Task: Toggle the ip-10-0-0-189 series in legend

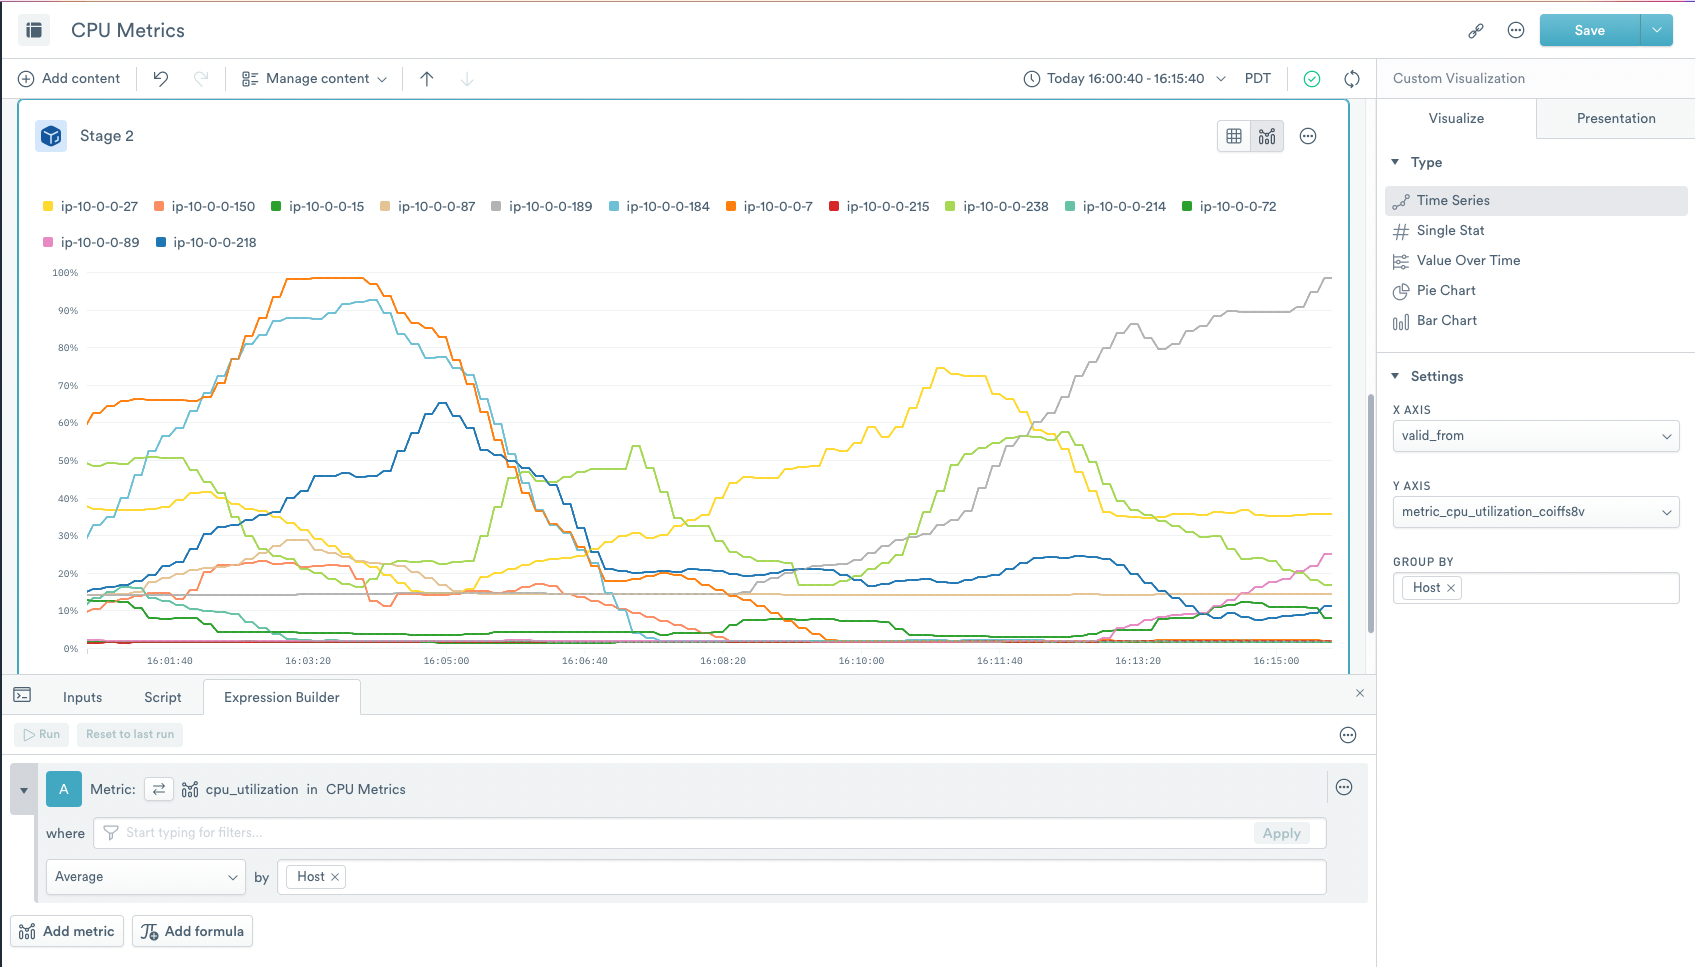Action: coord(542,206)
